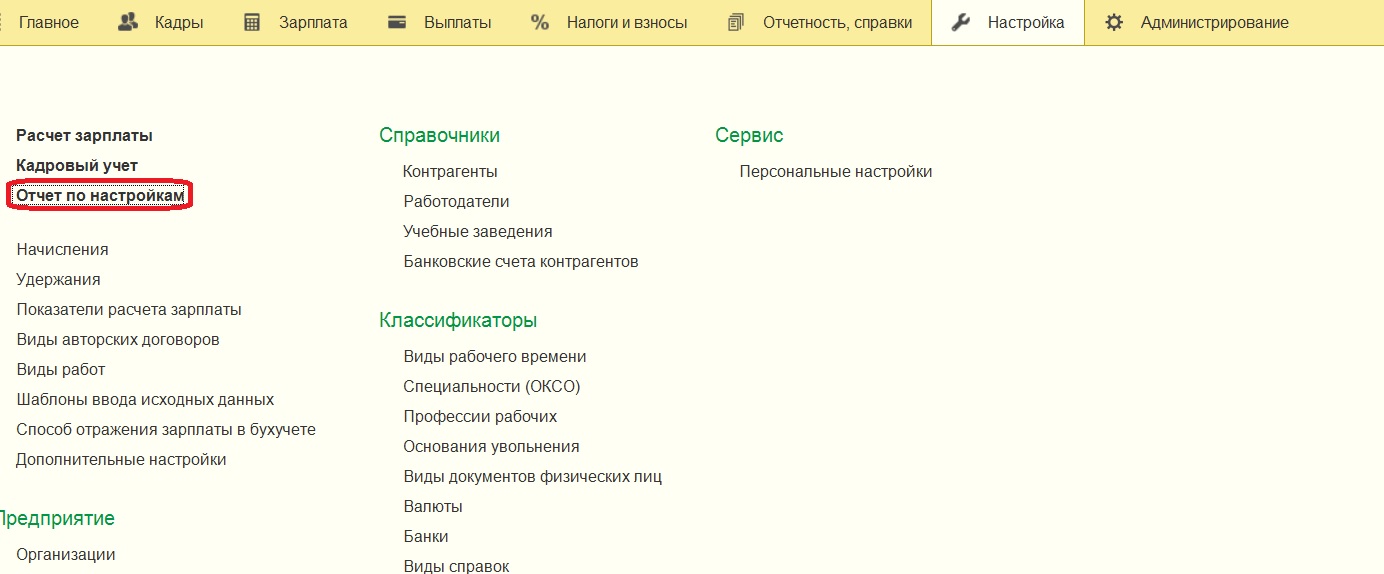The height and width of the screenshot is (574, 1384).
Task: Click the people icon beside Кадры
Action: point(128,22)
